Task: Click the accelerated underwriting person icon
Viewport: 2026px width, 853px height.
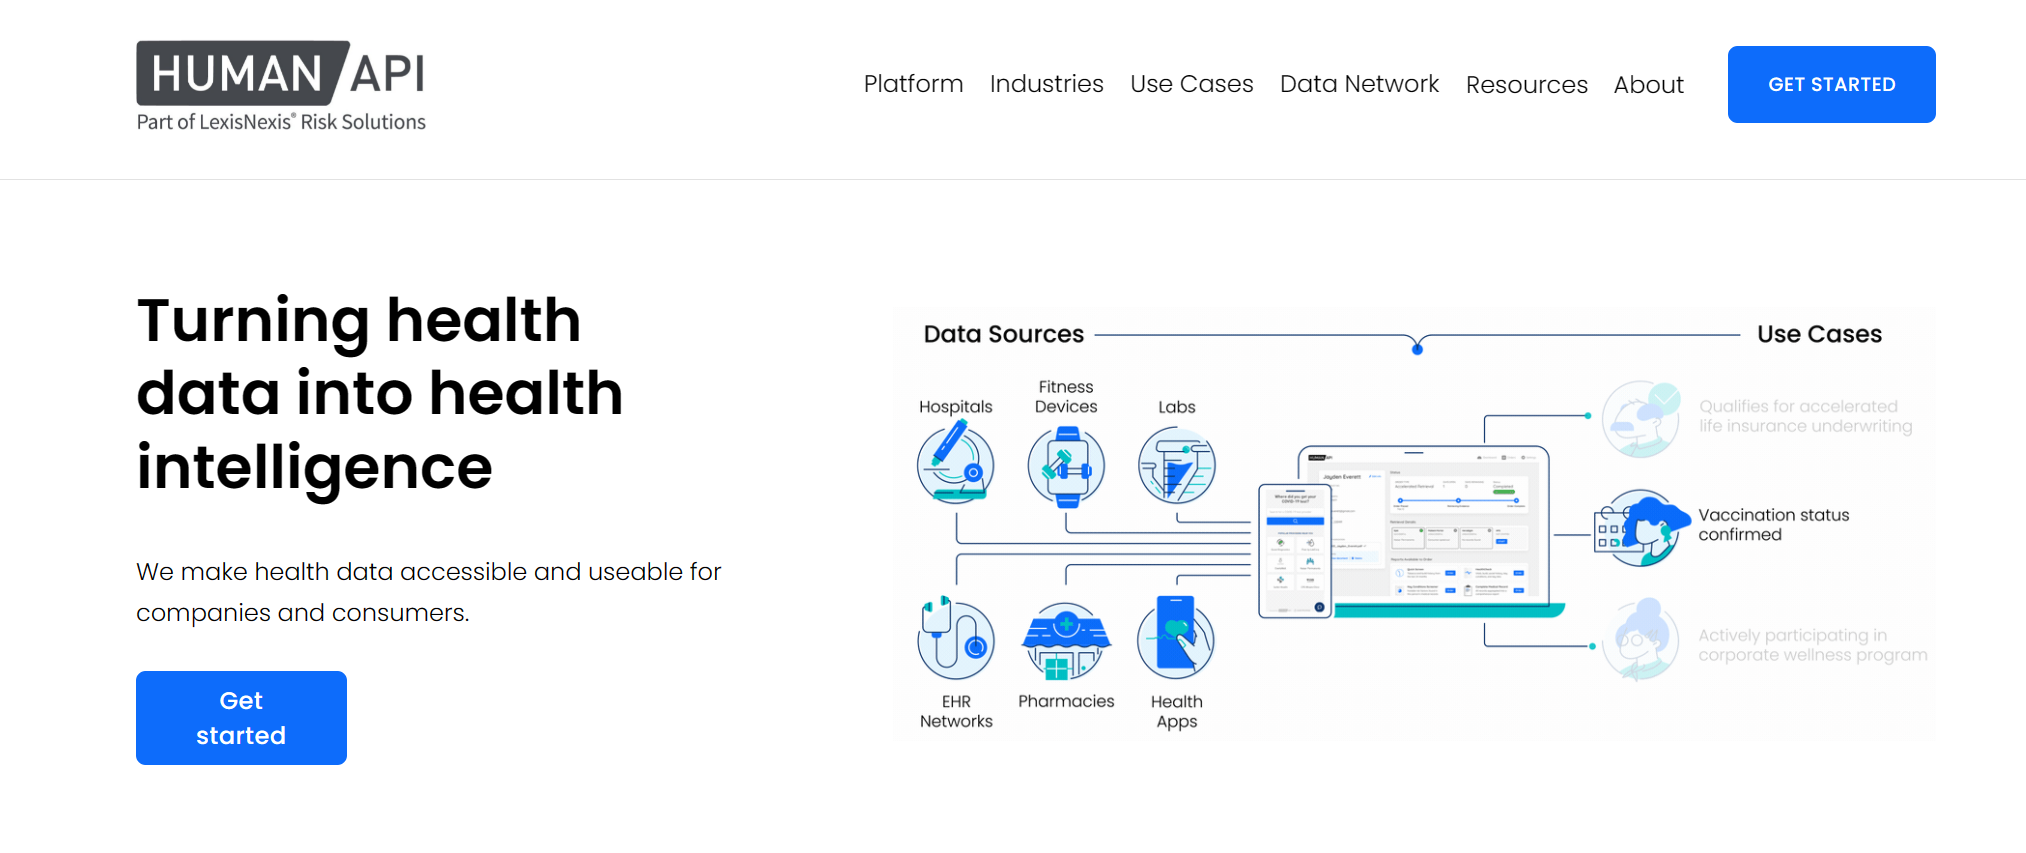Action: [x=1642, y=419]
